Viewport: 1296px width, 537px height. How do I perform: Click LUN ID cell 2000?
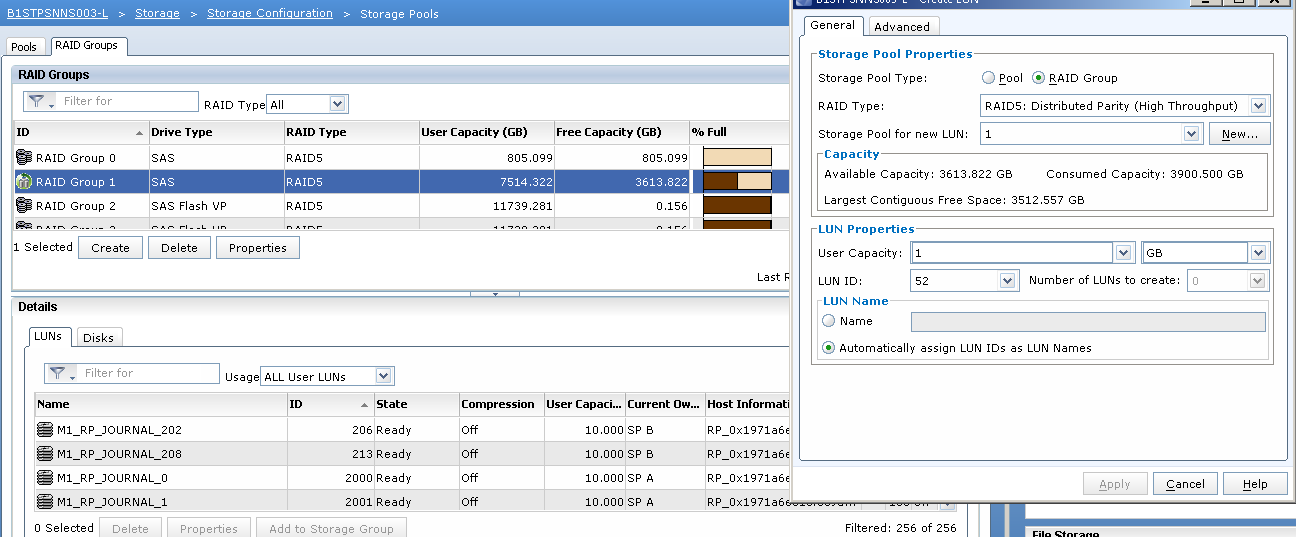click(330, 478)
